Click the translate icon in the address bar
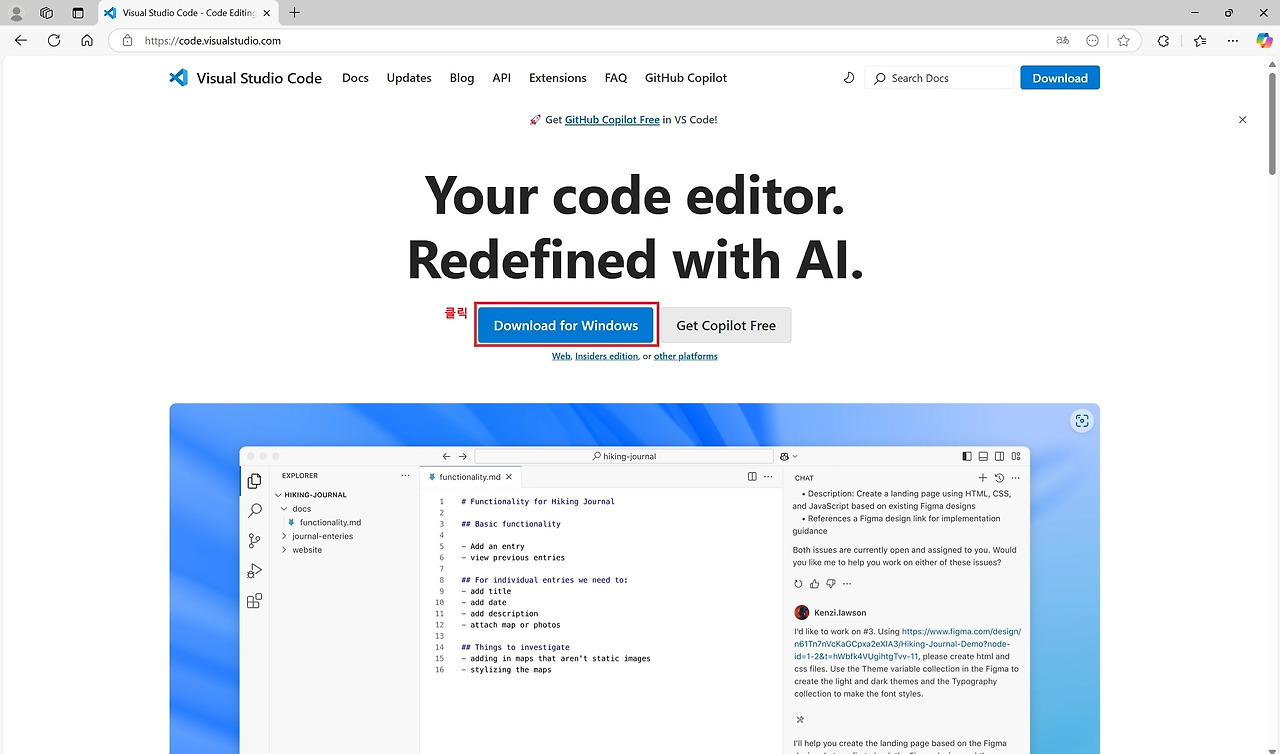This screenshot has width=1280, height=754. pyautogui.click(x=1062, y=41)
